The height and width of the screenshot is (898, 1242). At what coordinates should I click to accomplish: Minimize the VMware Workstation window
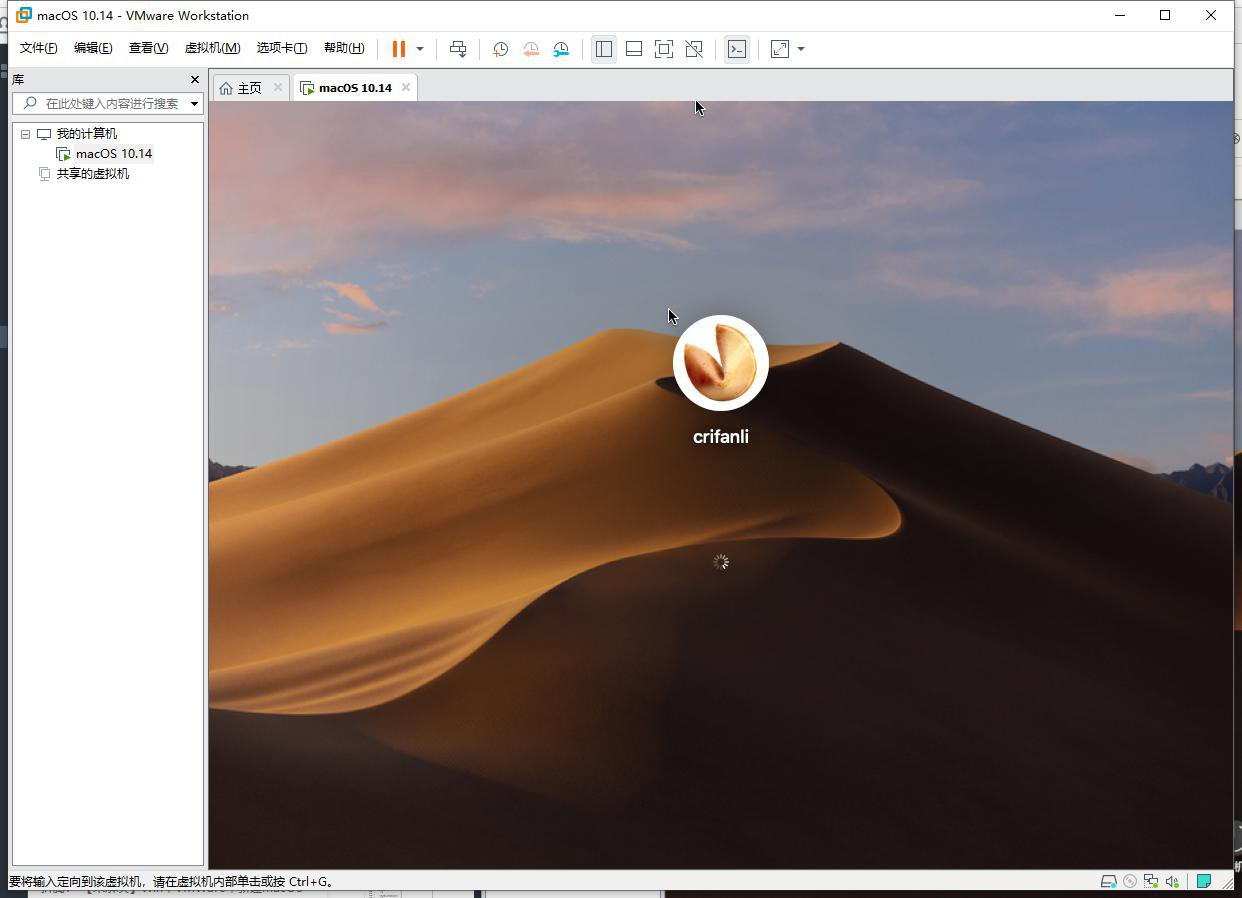[1120, 15]
